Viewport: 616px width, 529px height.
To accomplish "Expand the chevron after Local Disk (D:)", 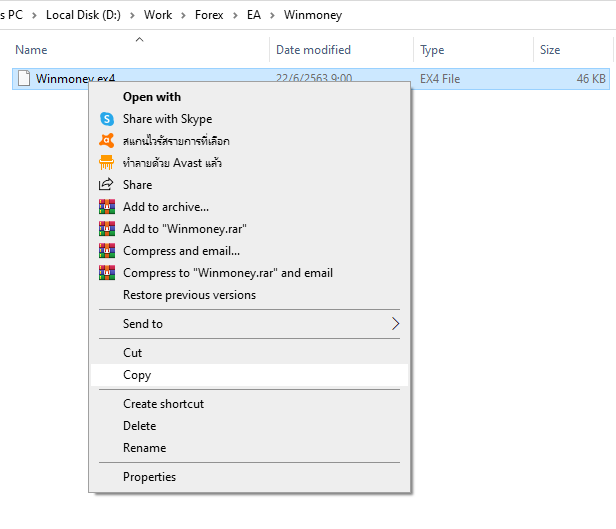I will coord(132,15).
